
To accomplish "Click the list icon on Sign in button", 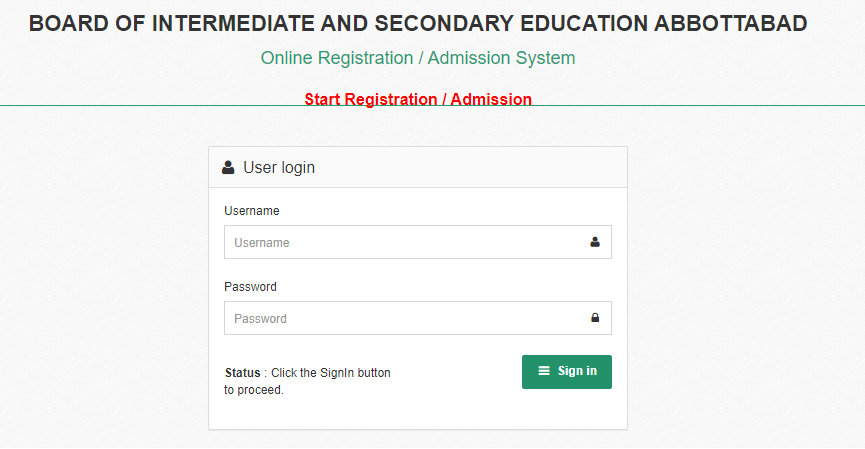I will tap(544, 371).
